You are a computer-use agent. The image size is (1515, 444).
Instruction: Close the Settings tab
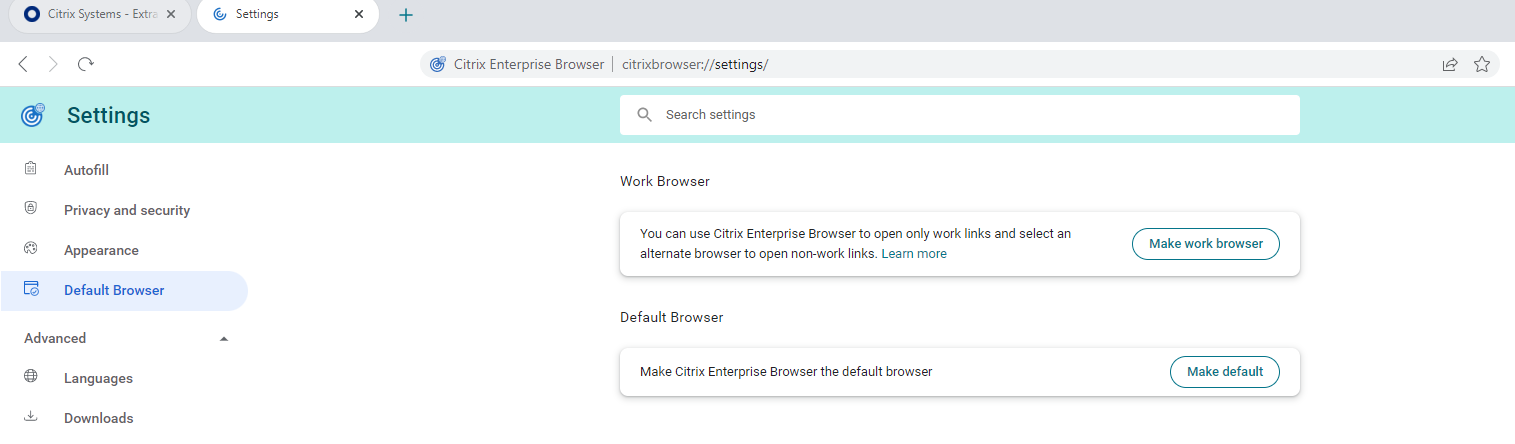point(359,15)
